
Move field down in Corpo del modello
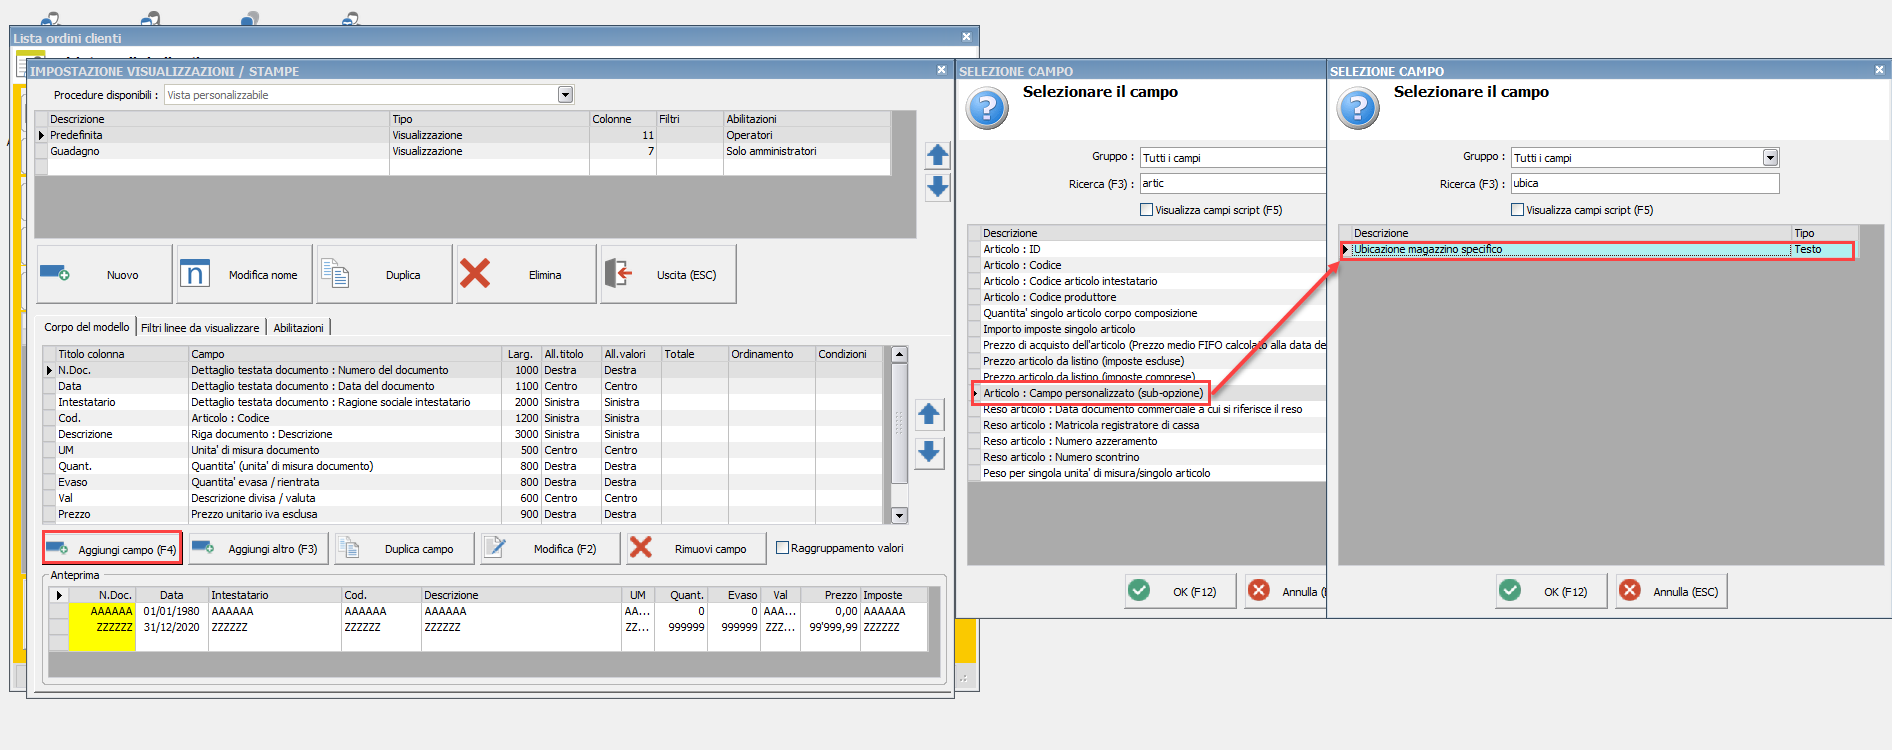coord(929,452)
